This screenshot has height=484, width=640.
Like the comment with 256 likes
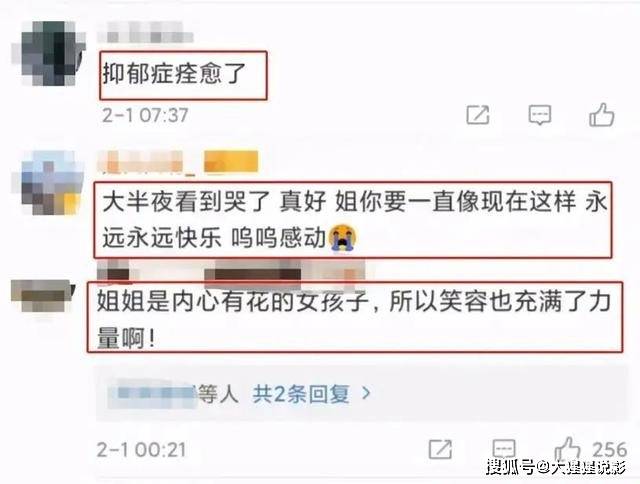pyautogui.click(x=567, y=449)
